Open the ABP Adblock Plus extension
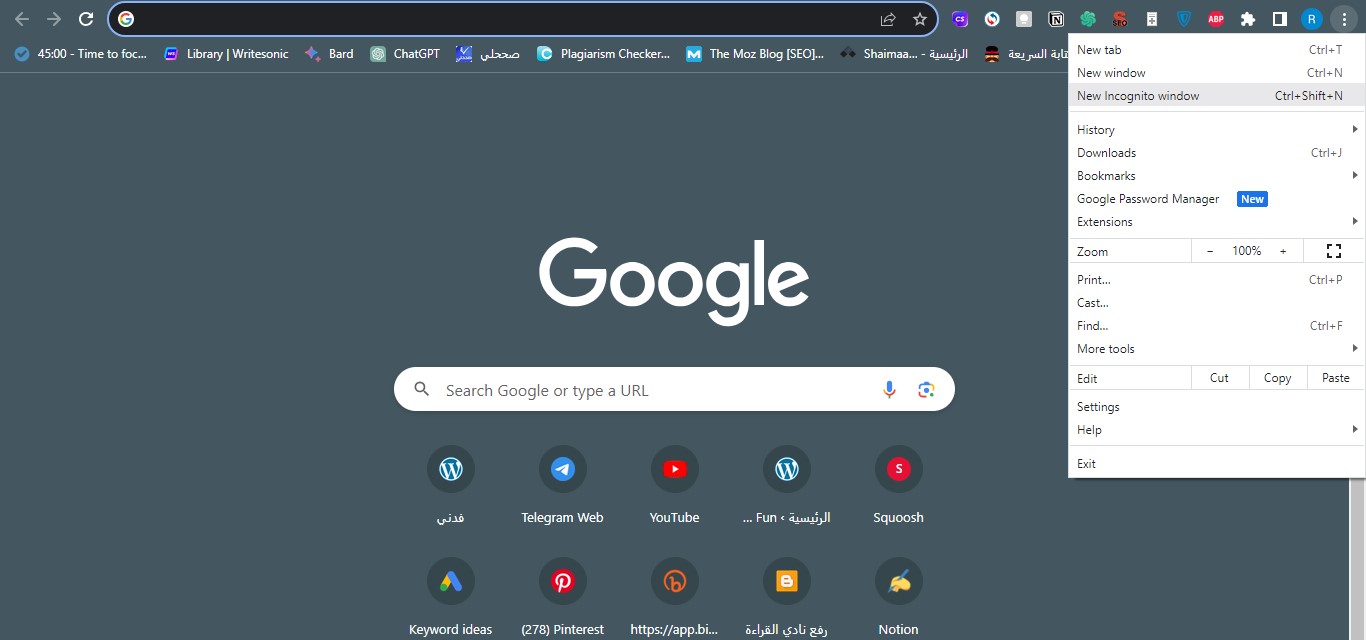The height and width of the screenshot is (640, 1366). click(x=1216, y=19)
